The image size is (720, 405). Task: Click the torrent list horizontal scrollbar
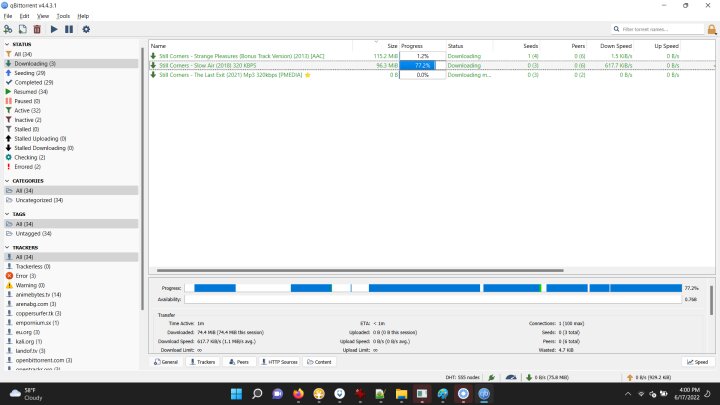coord(360,270)
